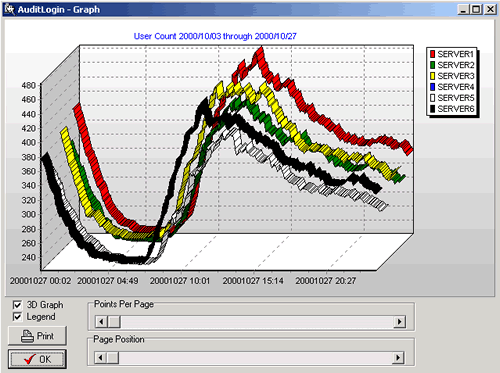Click the Print button's label
Viewport: 500px width, 373px height.
click(x=45, y=336)
